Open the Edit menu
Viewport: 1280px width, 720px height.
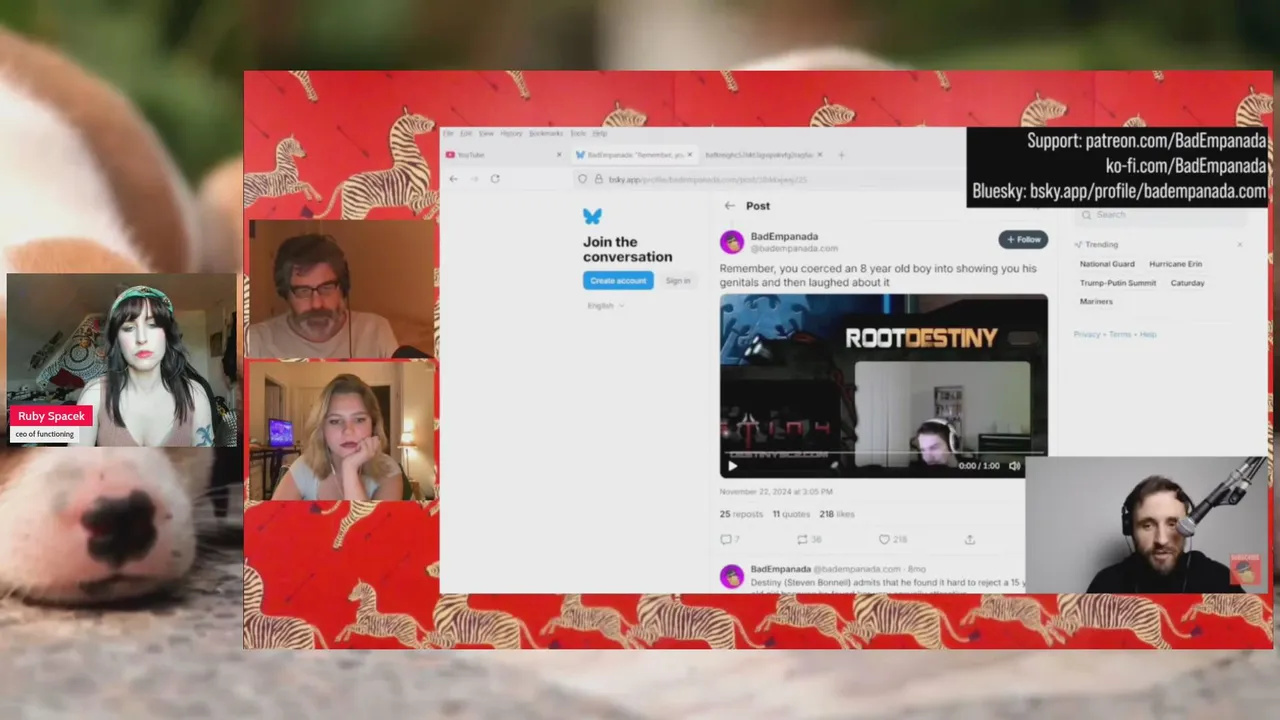[466, 133]
